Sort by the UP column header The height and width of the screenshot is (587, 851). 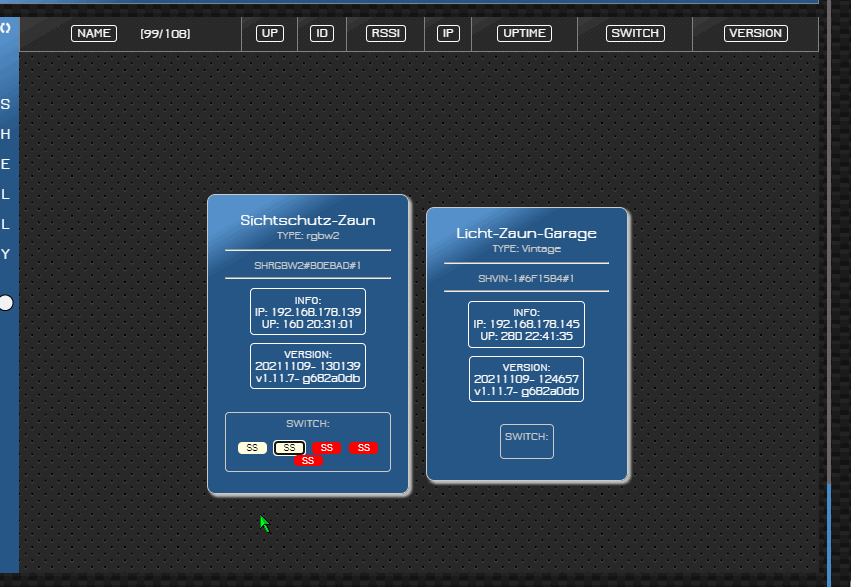click(x=270, y=33)
